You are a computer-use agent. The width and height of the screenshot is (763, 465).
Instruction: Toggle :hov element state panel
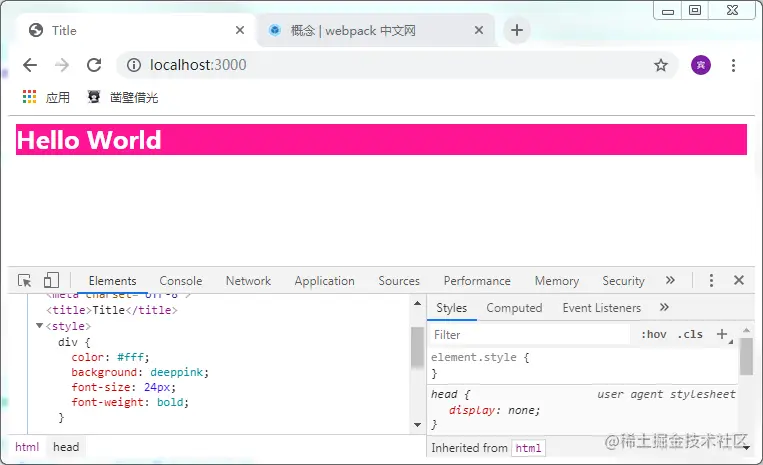click(654, 335)
